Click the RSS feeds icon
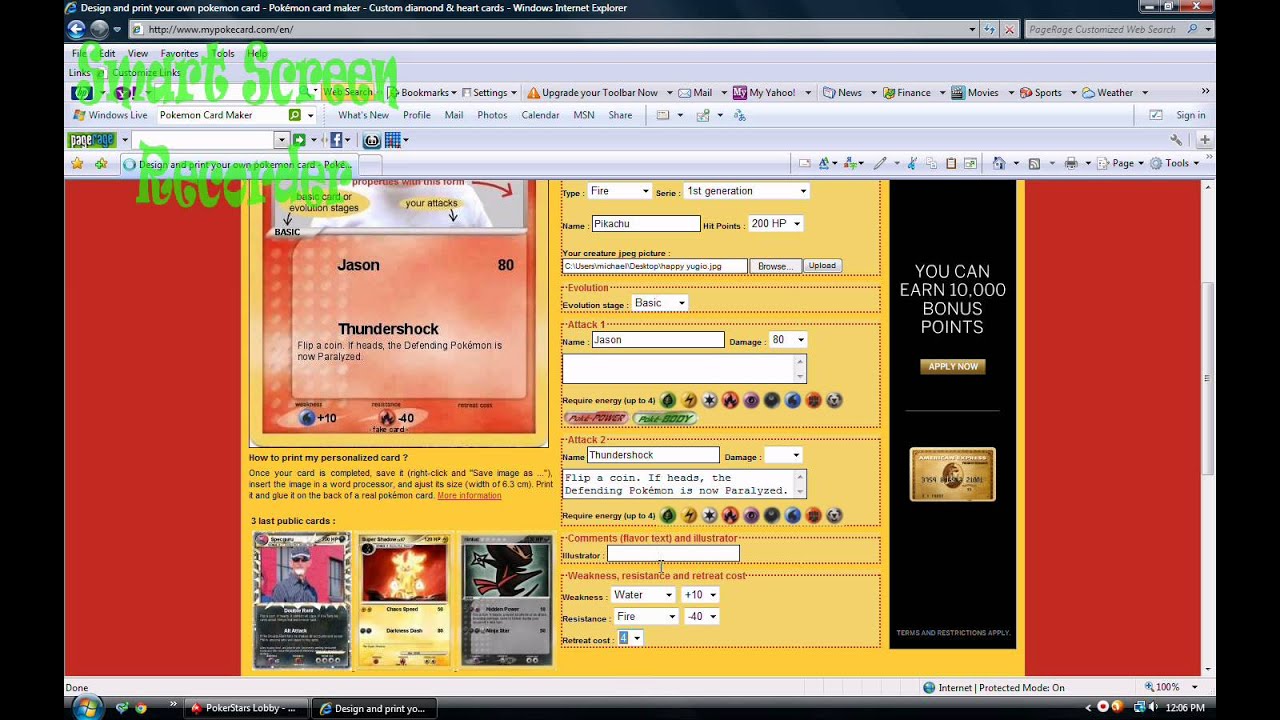The image size is (1280, 720). (1034, 163)
